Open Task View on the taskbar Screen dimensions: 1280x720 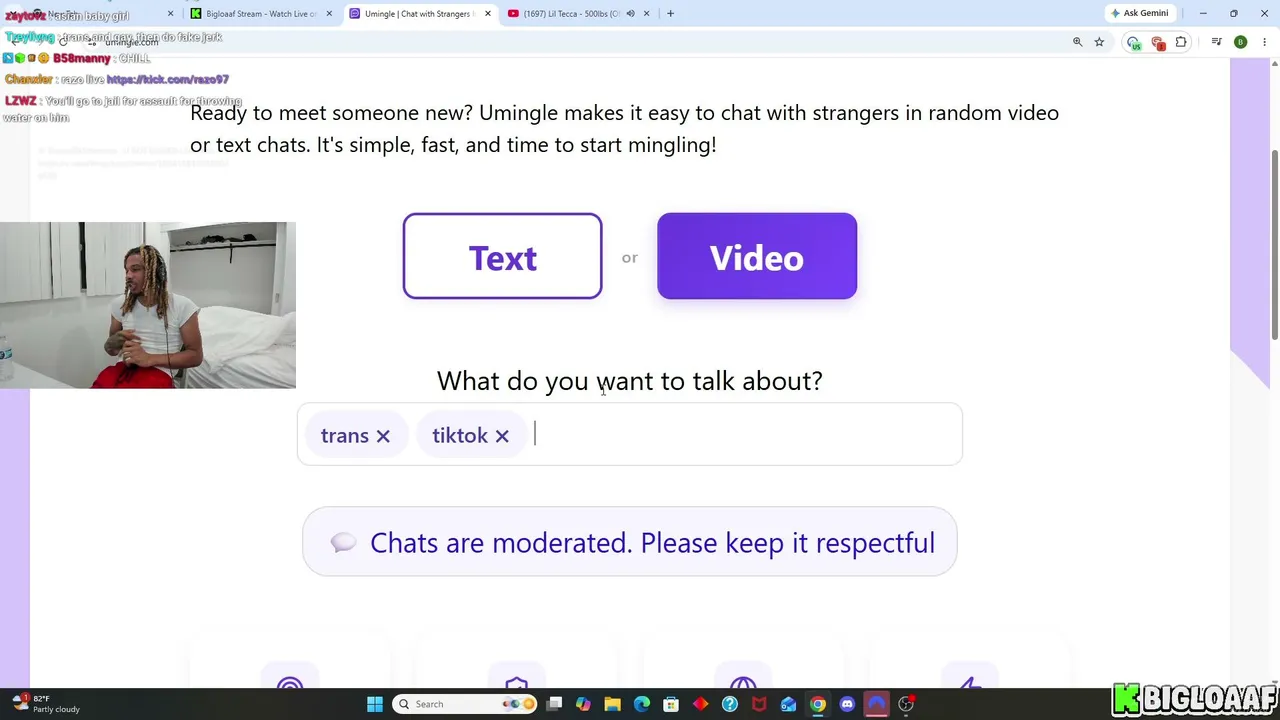tap(555, 704)
